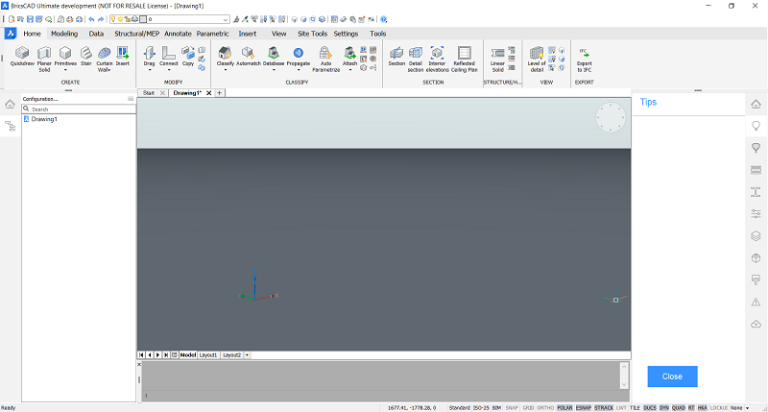Screen dimensions: 768x412
Task: Expand the Primitives dropdown
Action: click(x=65, y=70)
